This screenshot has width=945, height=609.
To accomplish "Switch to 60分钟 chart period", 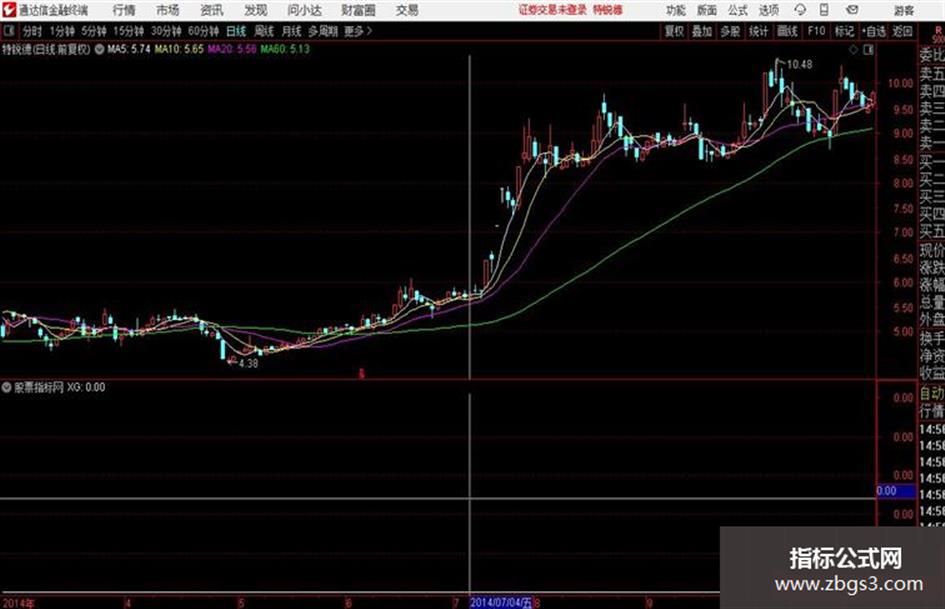I will click(x=203, y=31).
